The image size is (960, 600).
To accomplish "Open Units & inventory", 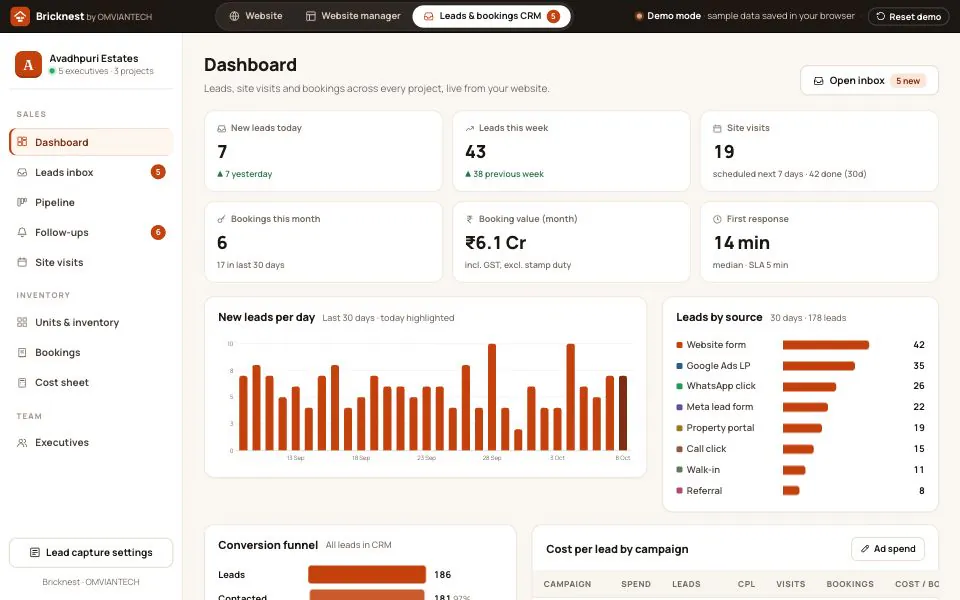I will point(91,322).
